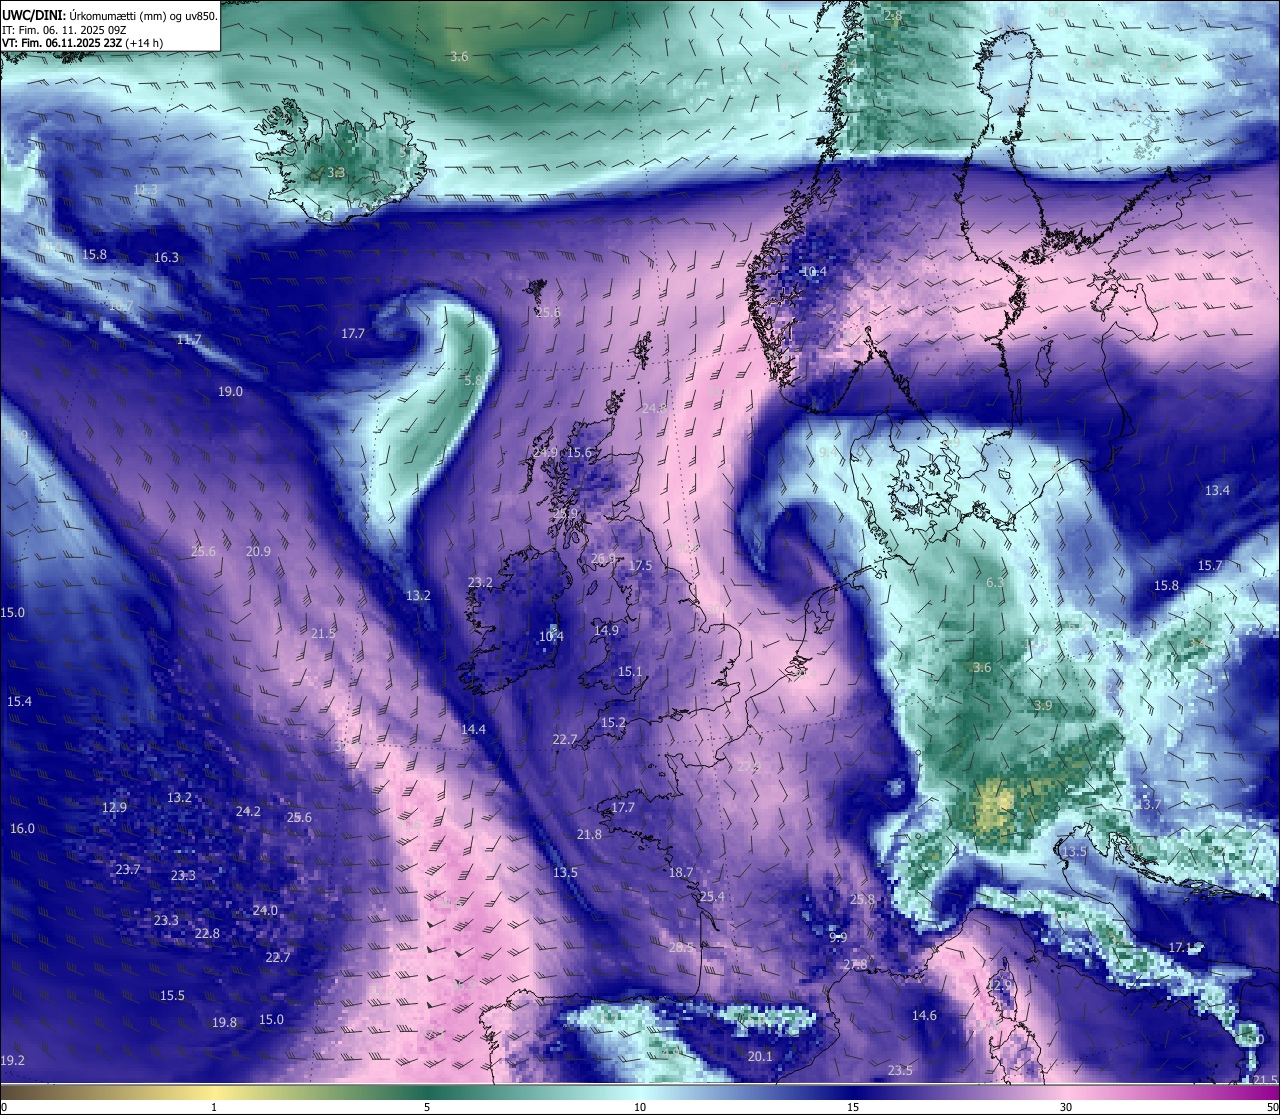
Task: Select the 24.9 value label
Action: 545,453
